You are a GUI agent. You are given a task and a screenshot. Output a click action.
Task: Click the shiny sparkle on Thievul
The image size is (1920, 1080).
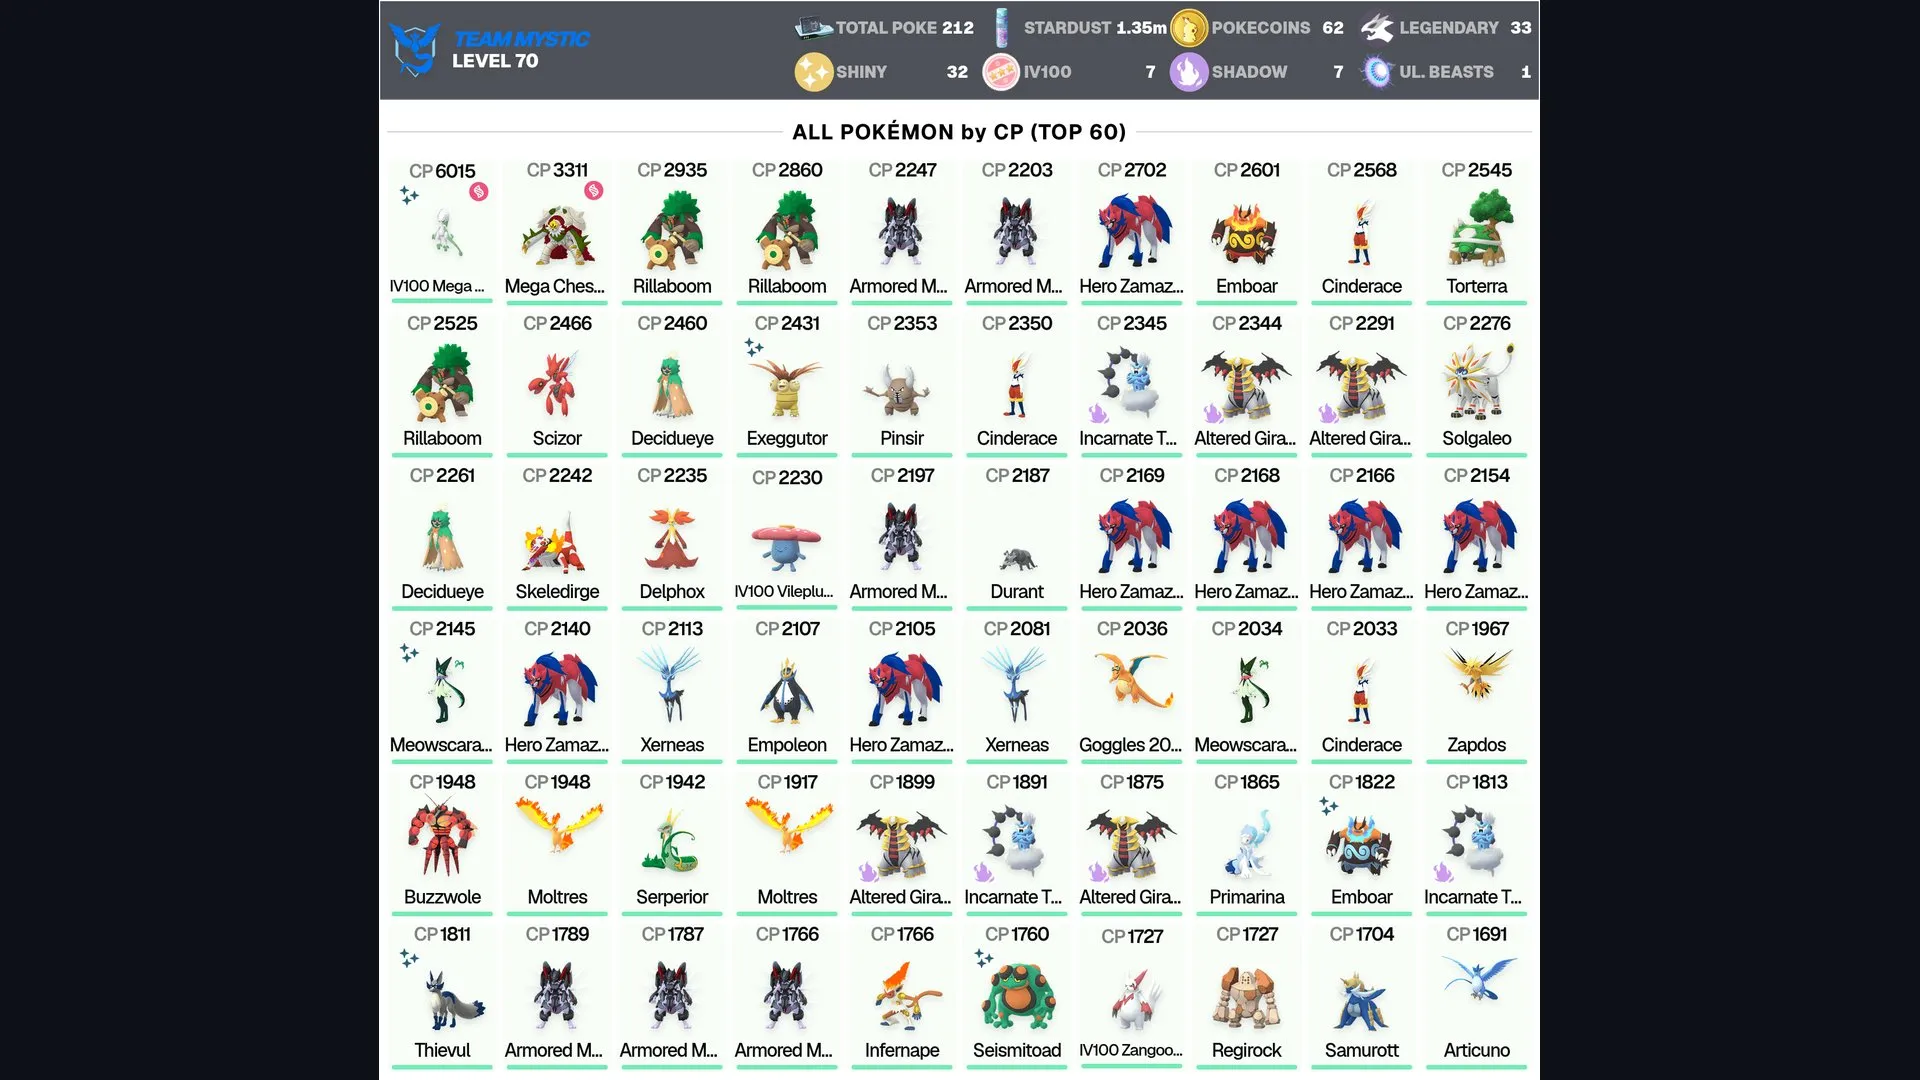tap(409, 958)
